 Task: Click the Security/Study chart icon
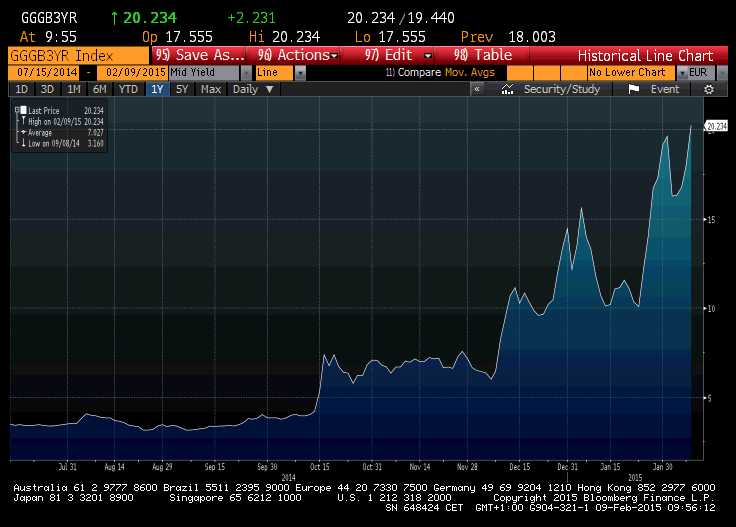pyautogui.click(x=507, y=89)
